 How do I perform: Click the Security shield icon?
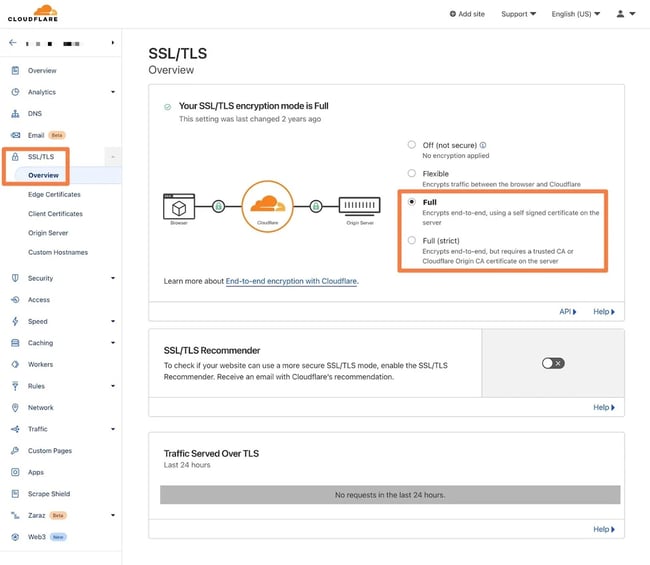tap(15, 278)
